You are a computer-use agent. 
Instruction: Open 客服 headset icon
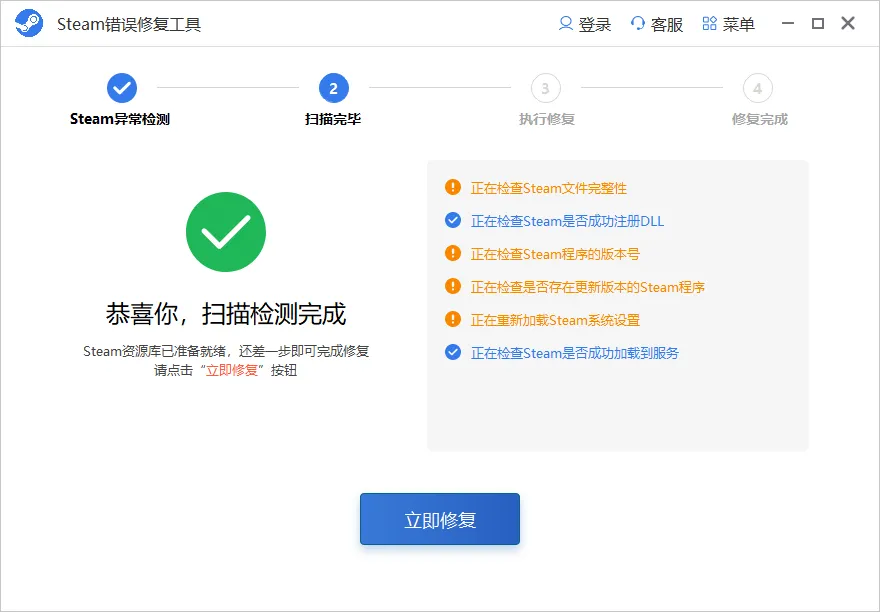pyautogui.click(x=638, y=24)
